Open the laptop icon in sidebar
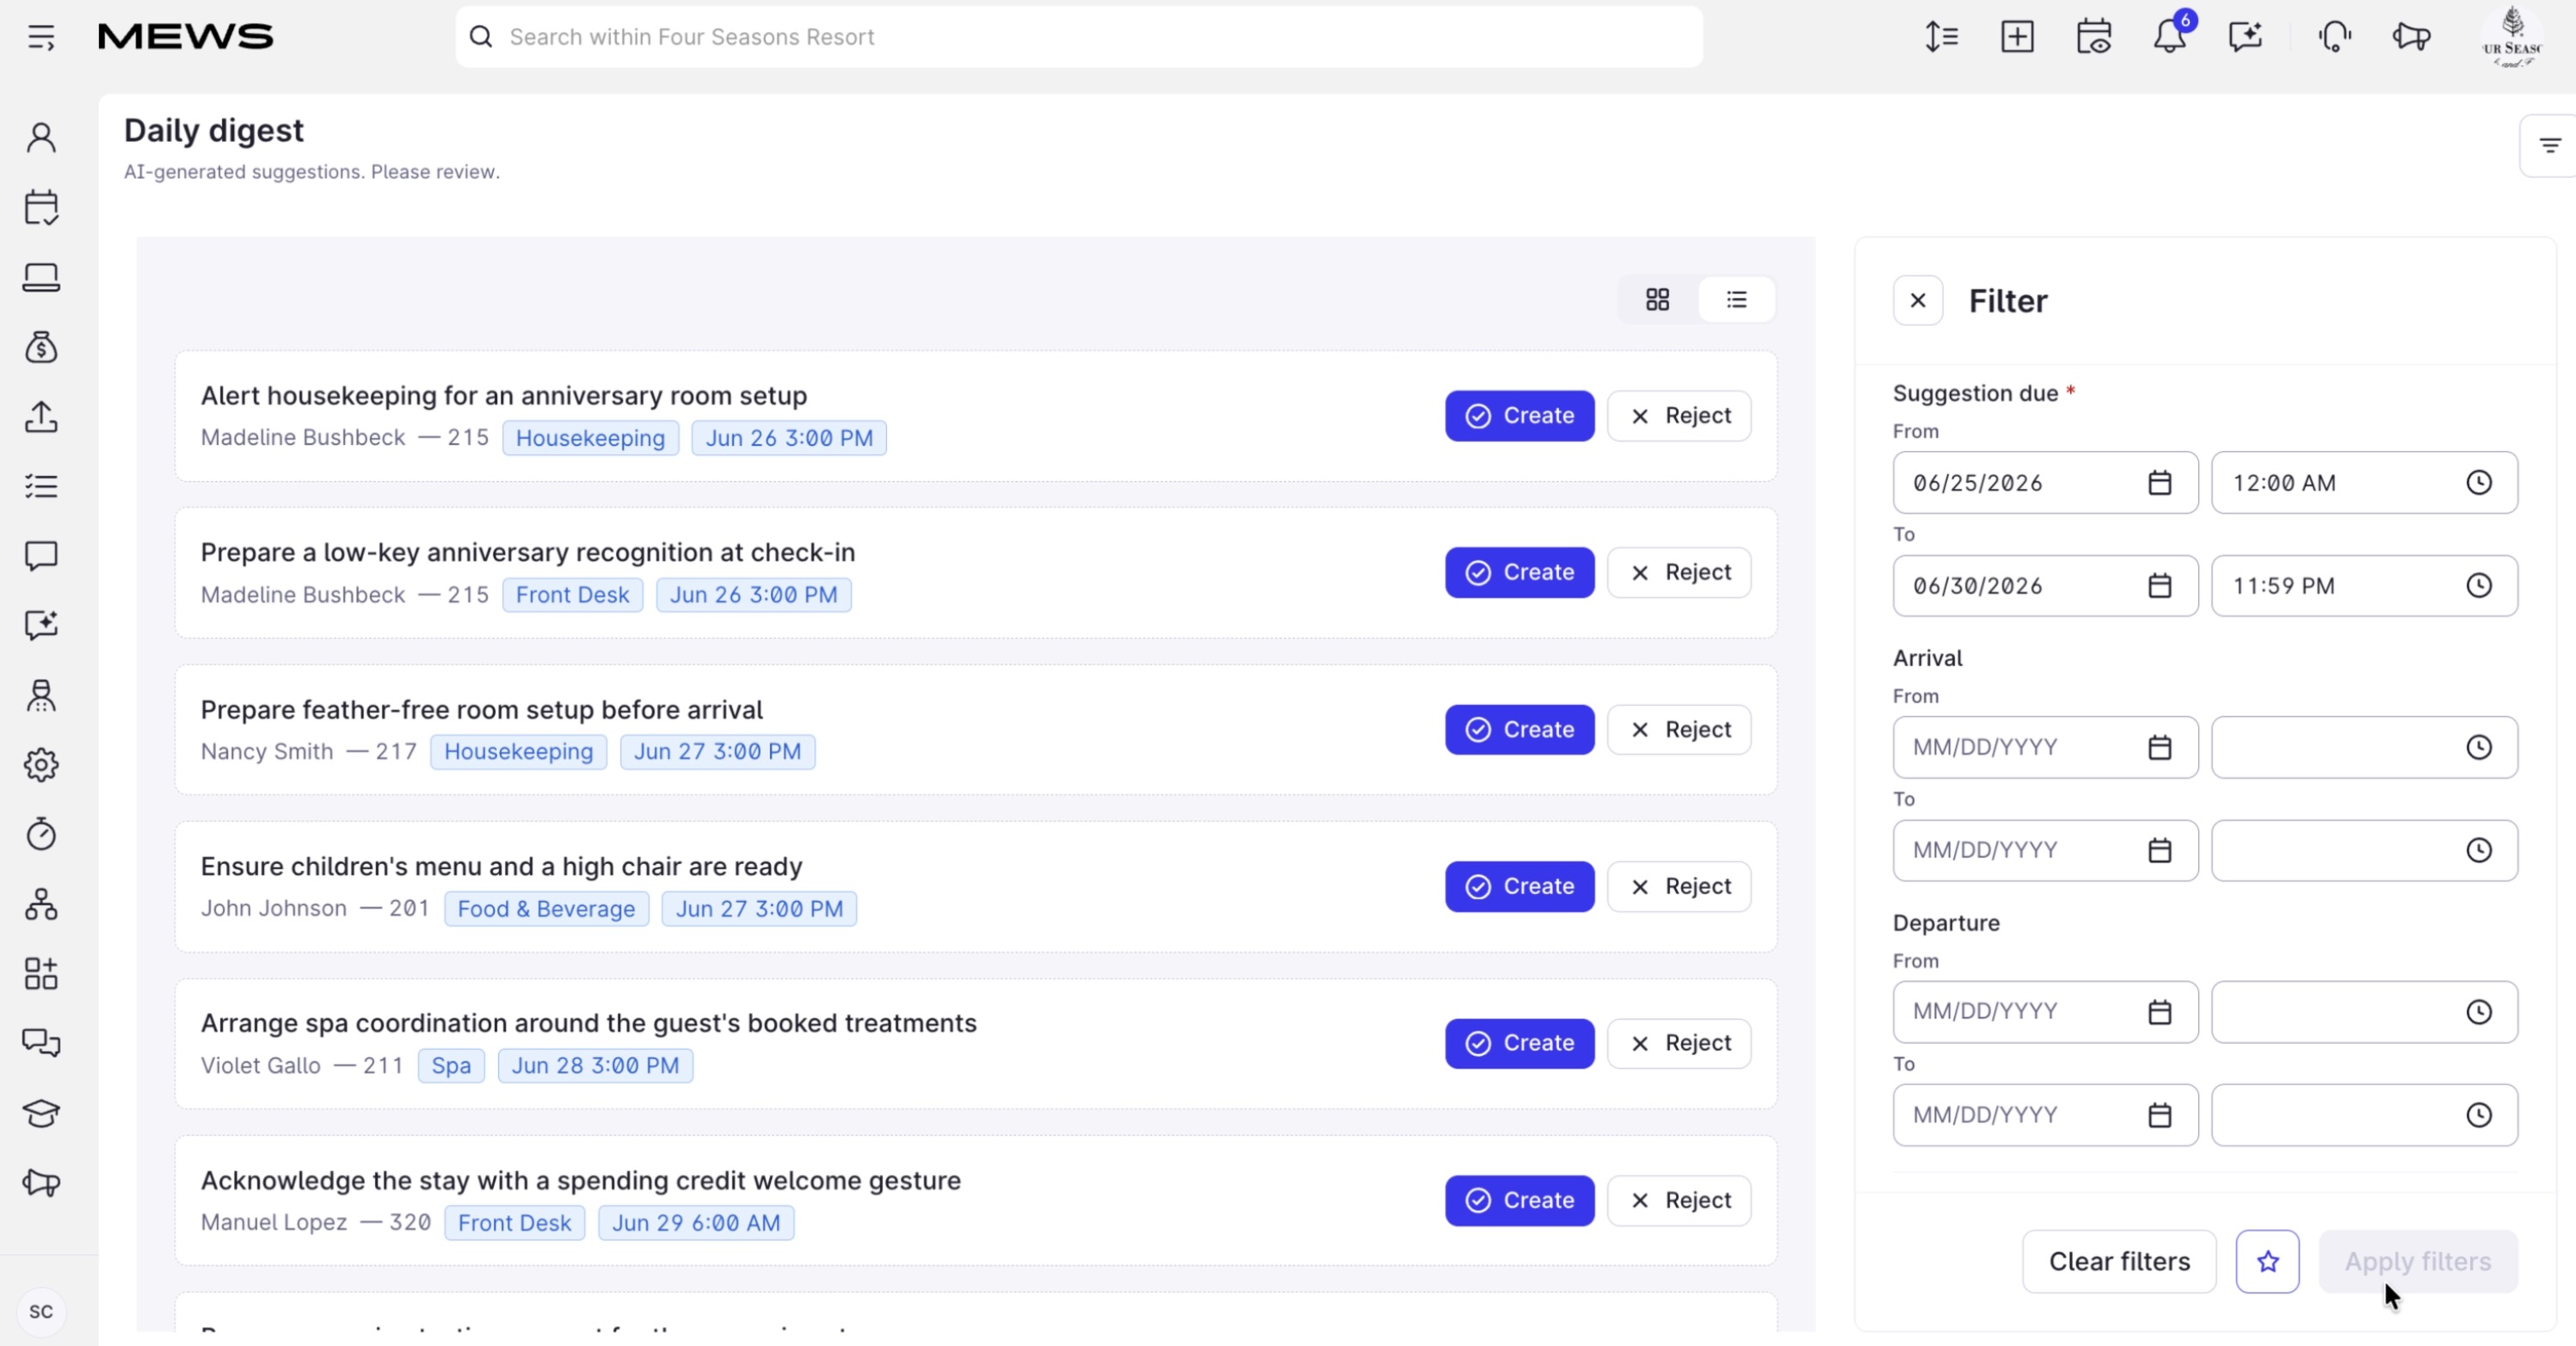 tap(41, 277)
